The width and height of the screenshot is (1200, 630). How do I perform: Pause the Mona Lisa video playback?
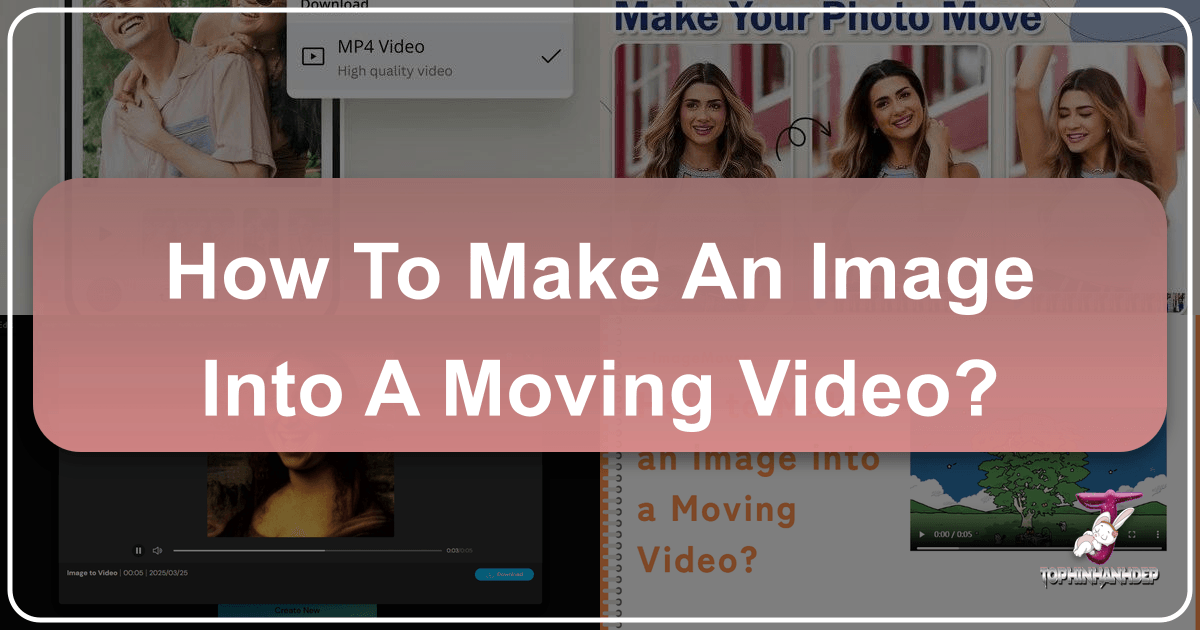(x=138, y=550)
